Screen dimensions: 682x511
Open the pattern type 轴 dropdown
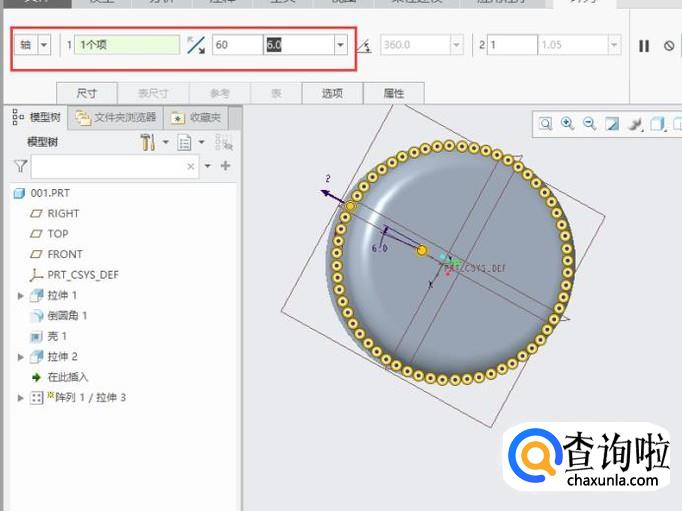coord(45,45)
